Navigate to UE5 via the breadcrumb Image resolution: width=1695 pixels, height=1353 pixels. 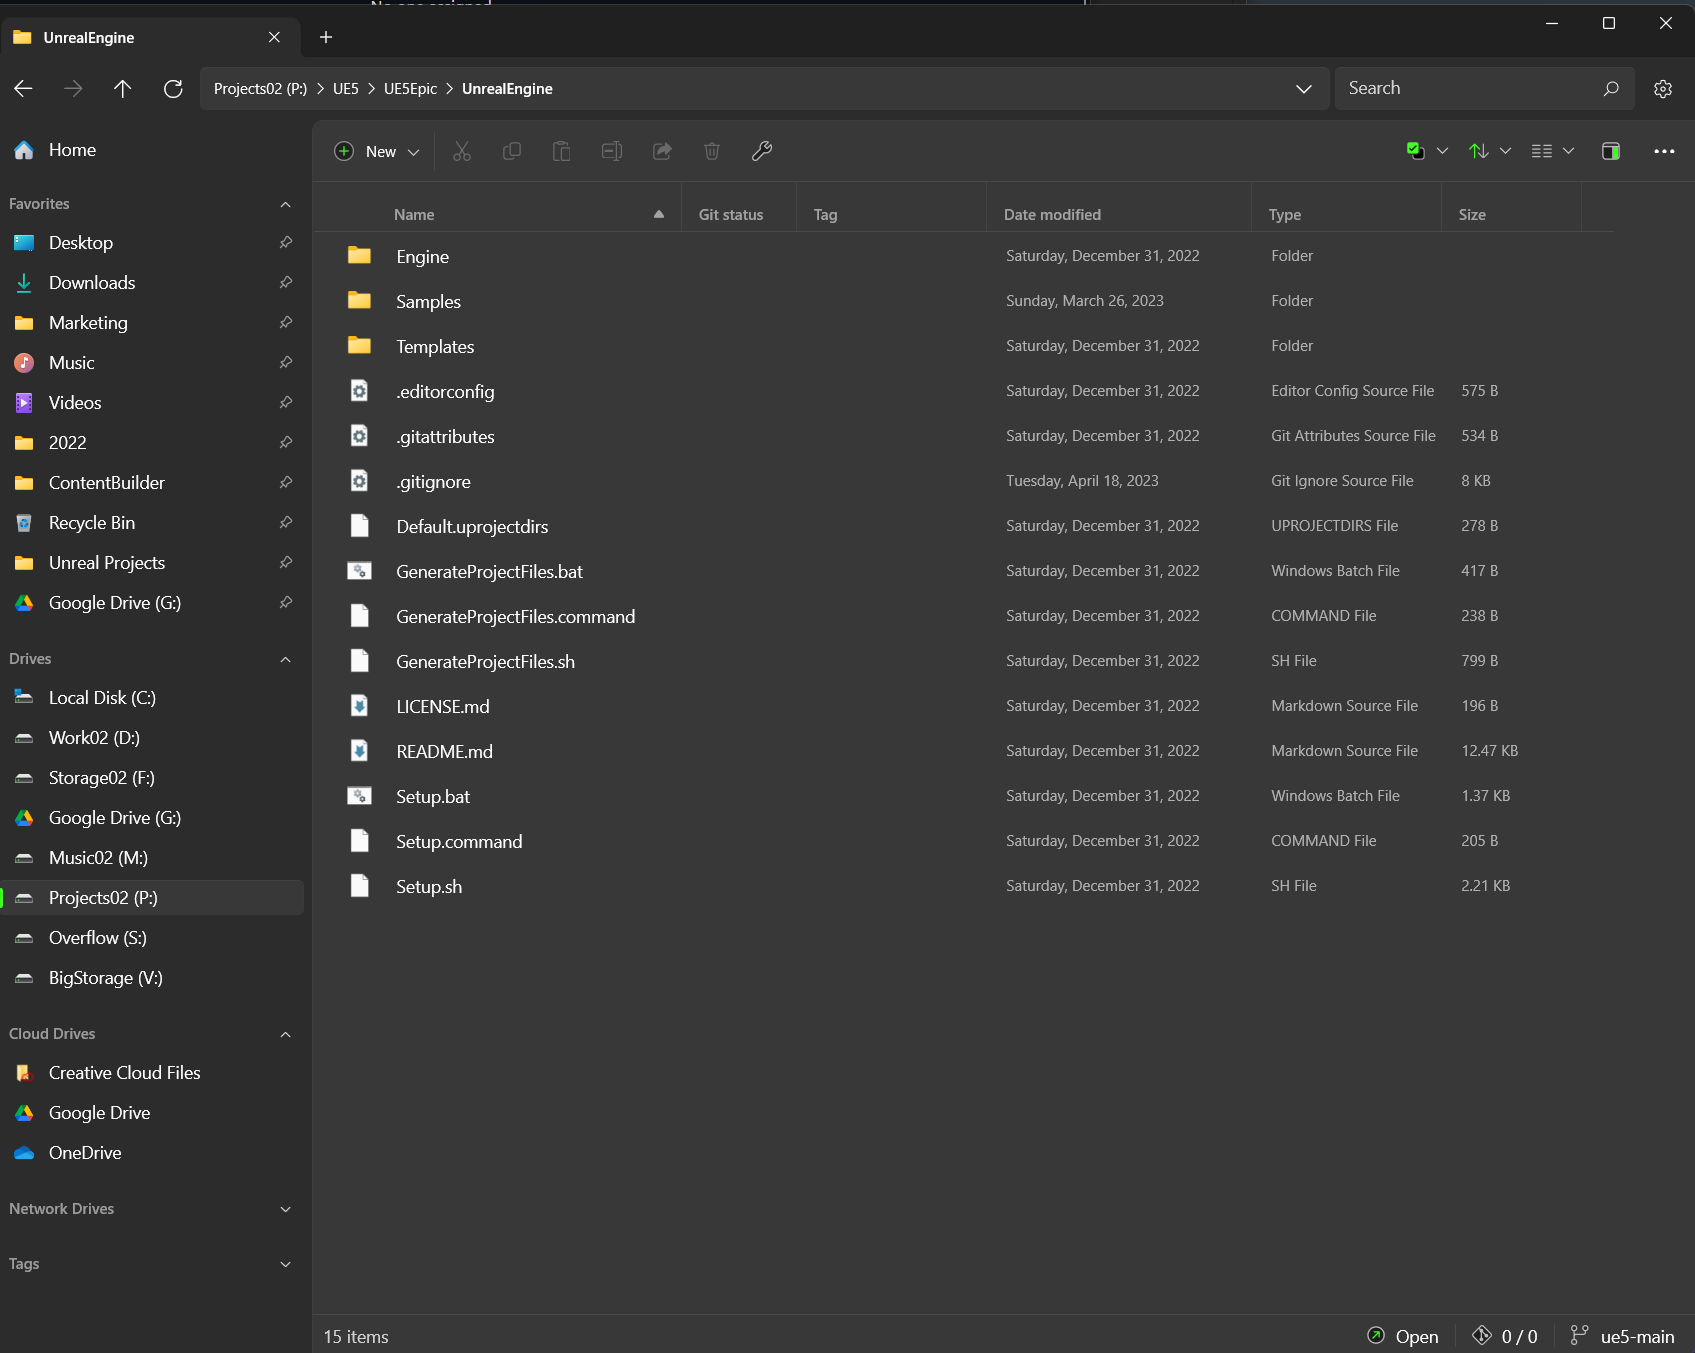[x=345, y=88]
